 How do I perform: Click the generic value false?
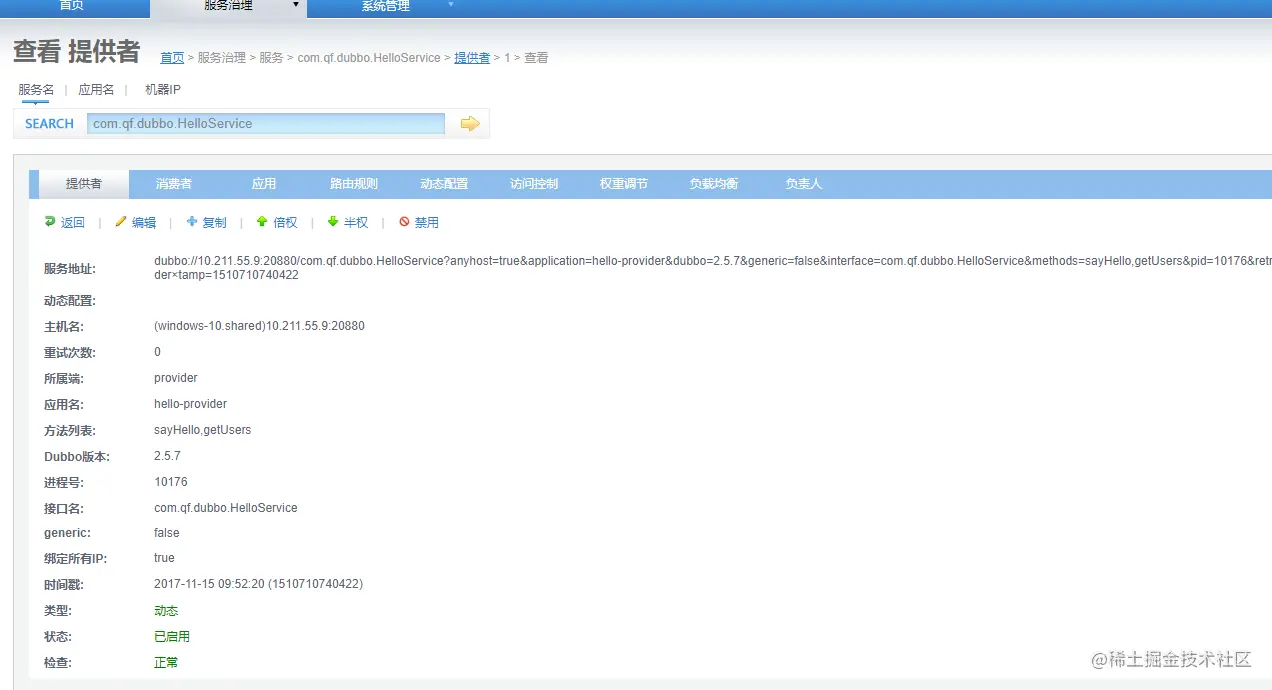[x=167, y=533]
